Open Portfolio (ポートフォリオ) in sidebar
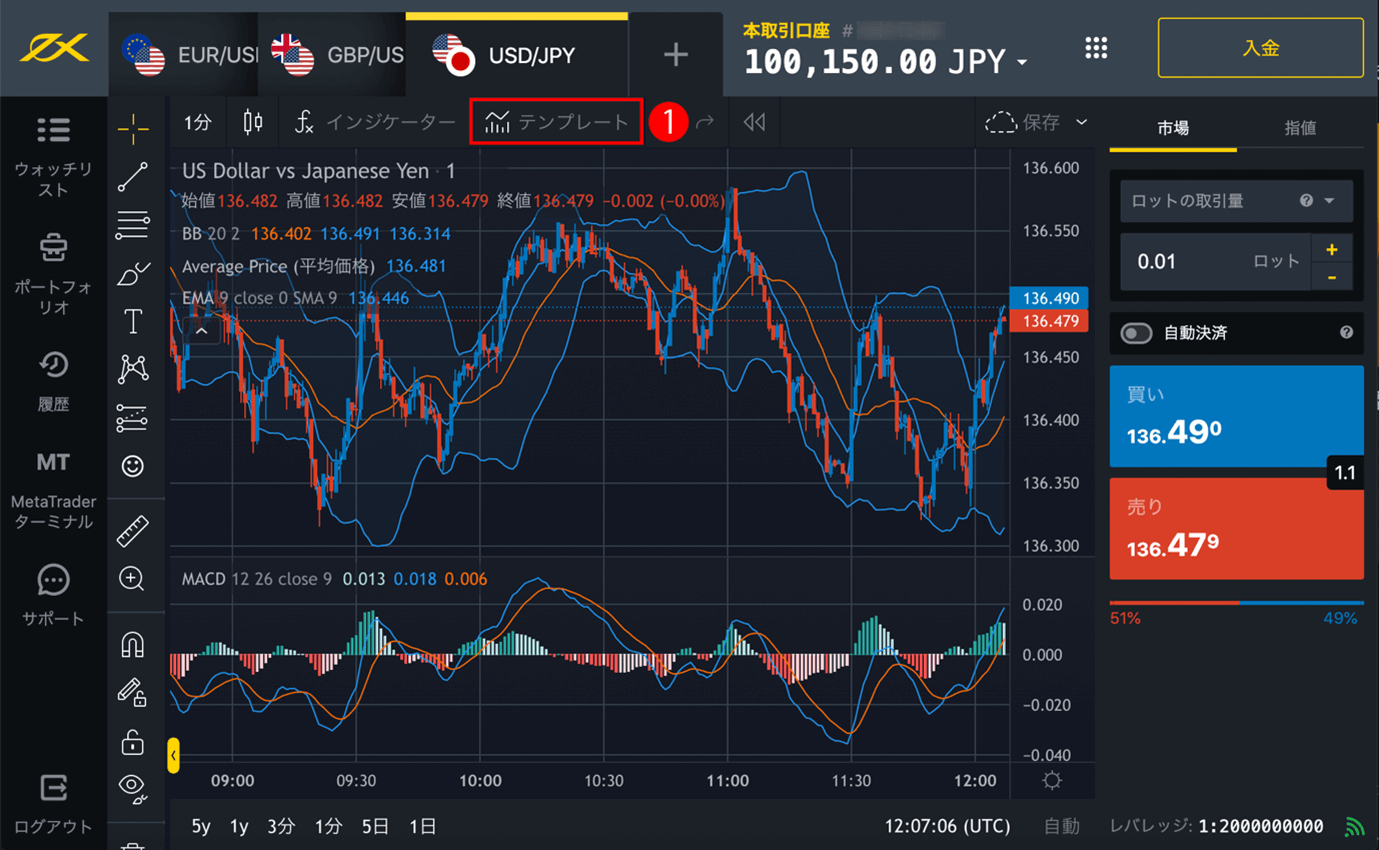 click(x=53, y=275)
